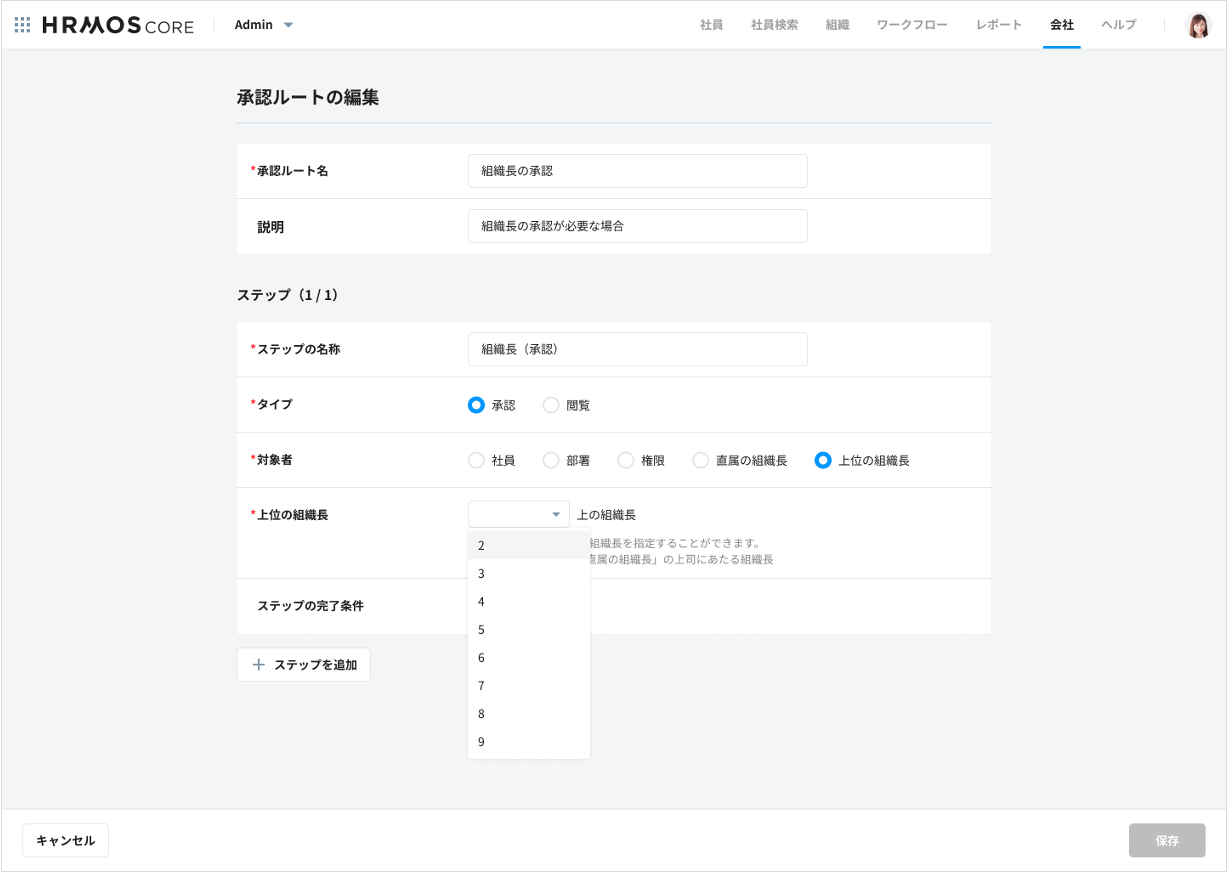Select タイプ radio button 閲覧
Image resolution: width=1228 pixels, height=872 pixels.
point(551,404)
